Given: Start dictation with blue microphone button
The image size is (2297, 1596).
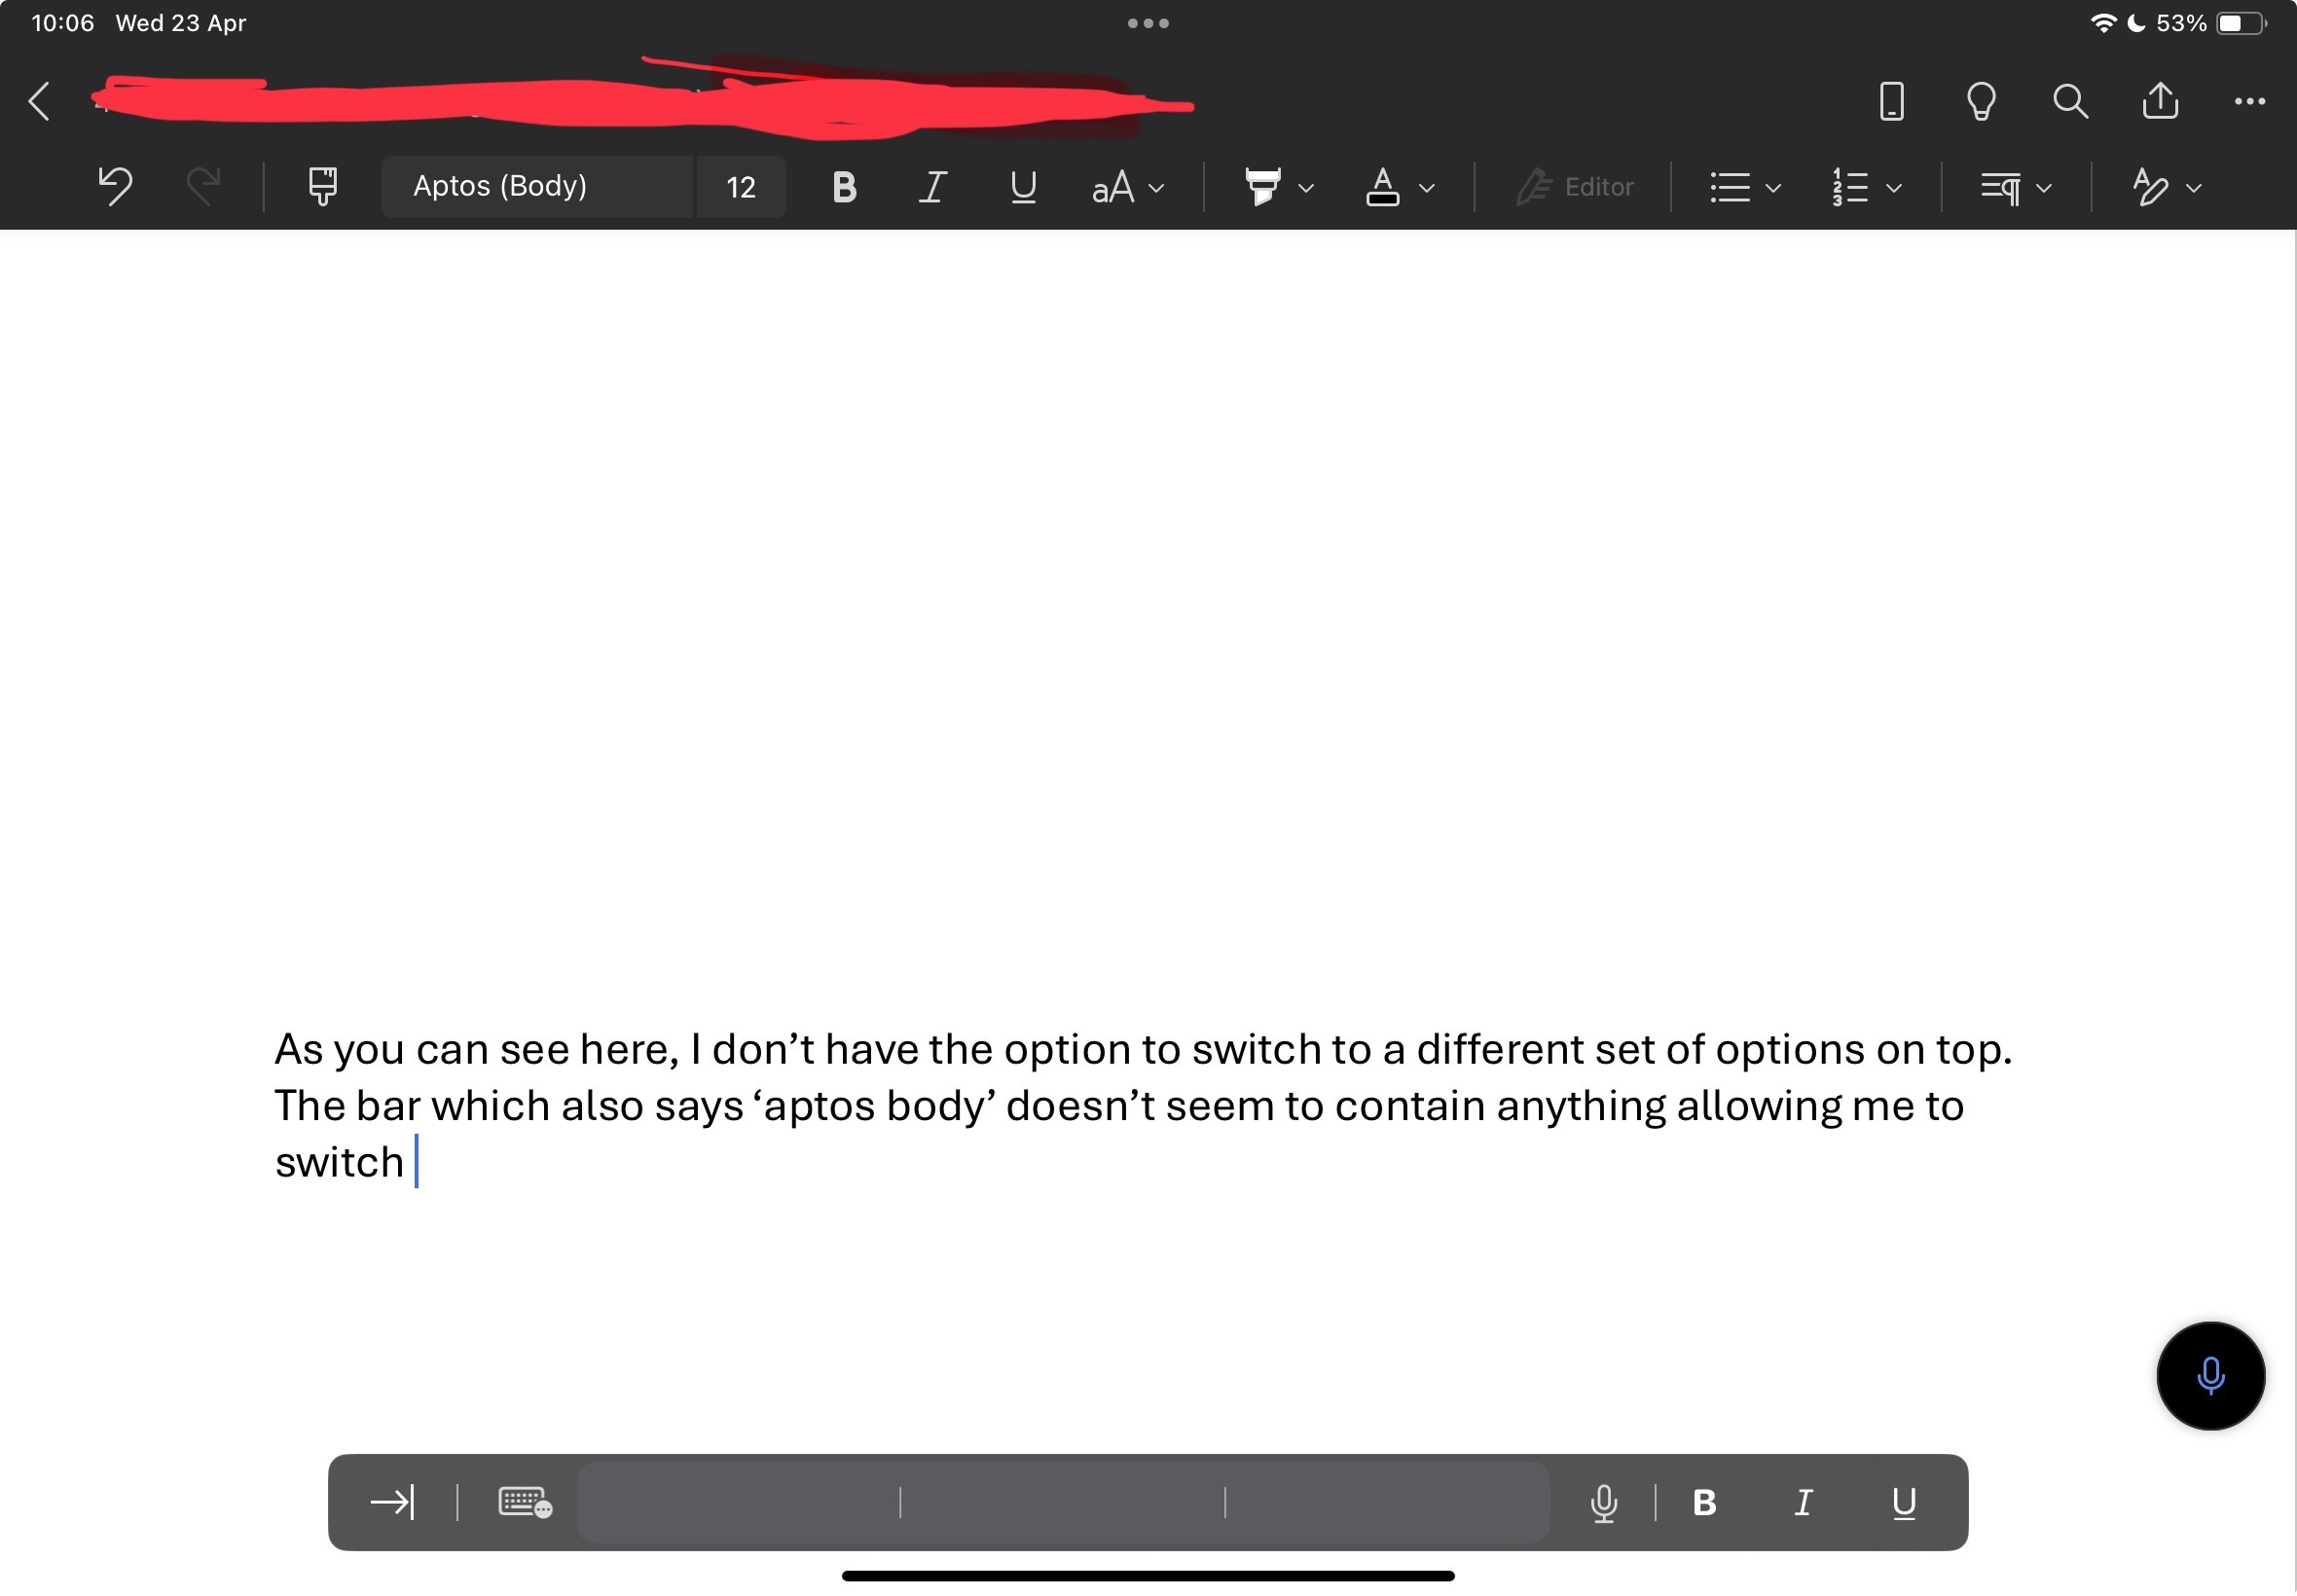Looking at the screenshot, I should (x=2209, y=1376).
